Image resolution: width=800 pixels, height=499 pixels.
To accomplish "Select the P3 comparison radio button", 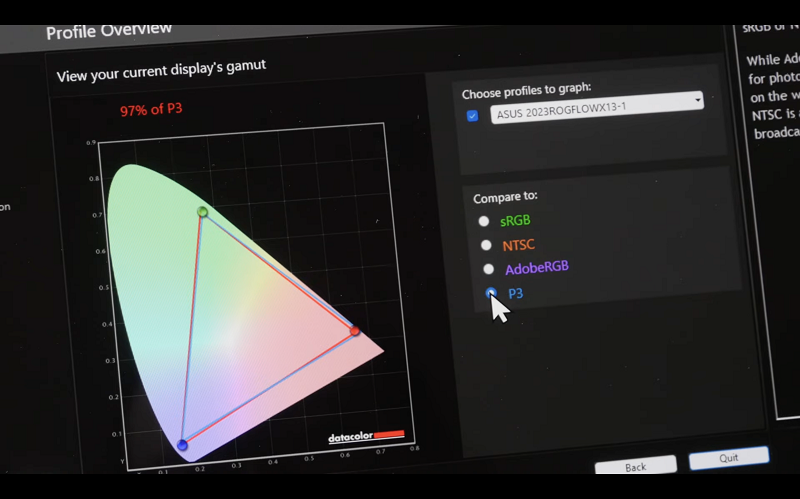I will point(491,293).
